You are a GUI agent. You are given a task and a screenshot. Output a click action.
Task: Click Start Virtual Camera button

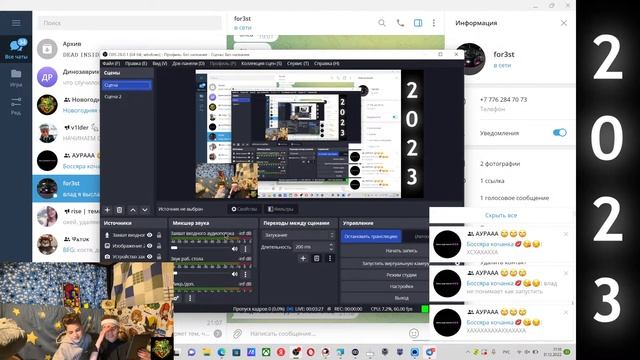[385, 263]
